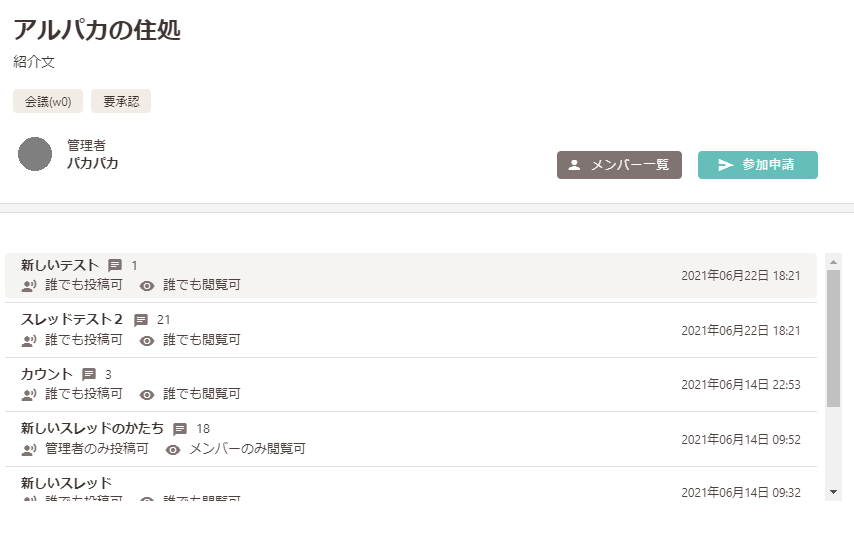Click the comment icon beside 新しいテスト

point(115,265)
